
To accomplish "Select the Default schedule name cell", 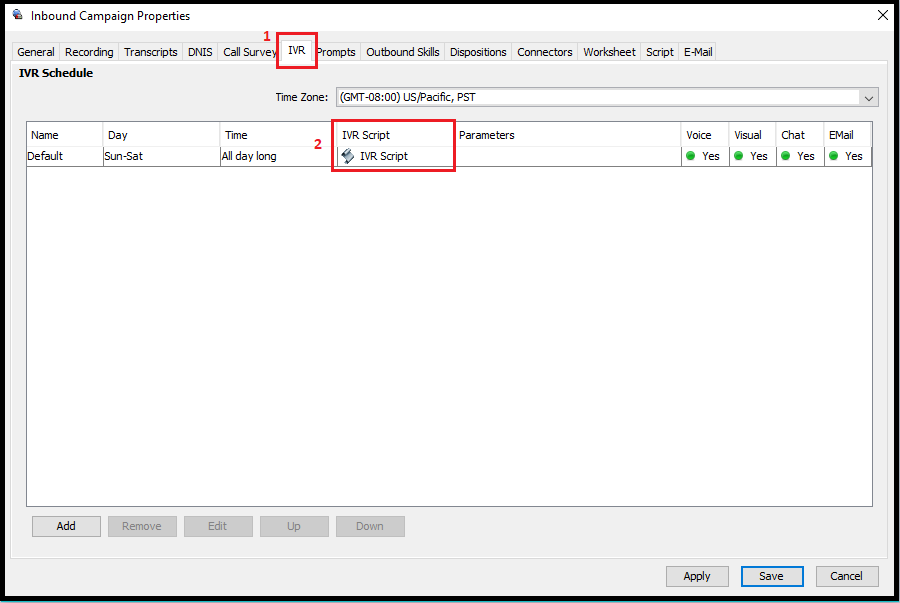I will tap(65, 156).
